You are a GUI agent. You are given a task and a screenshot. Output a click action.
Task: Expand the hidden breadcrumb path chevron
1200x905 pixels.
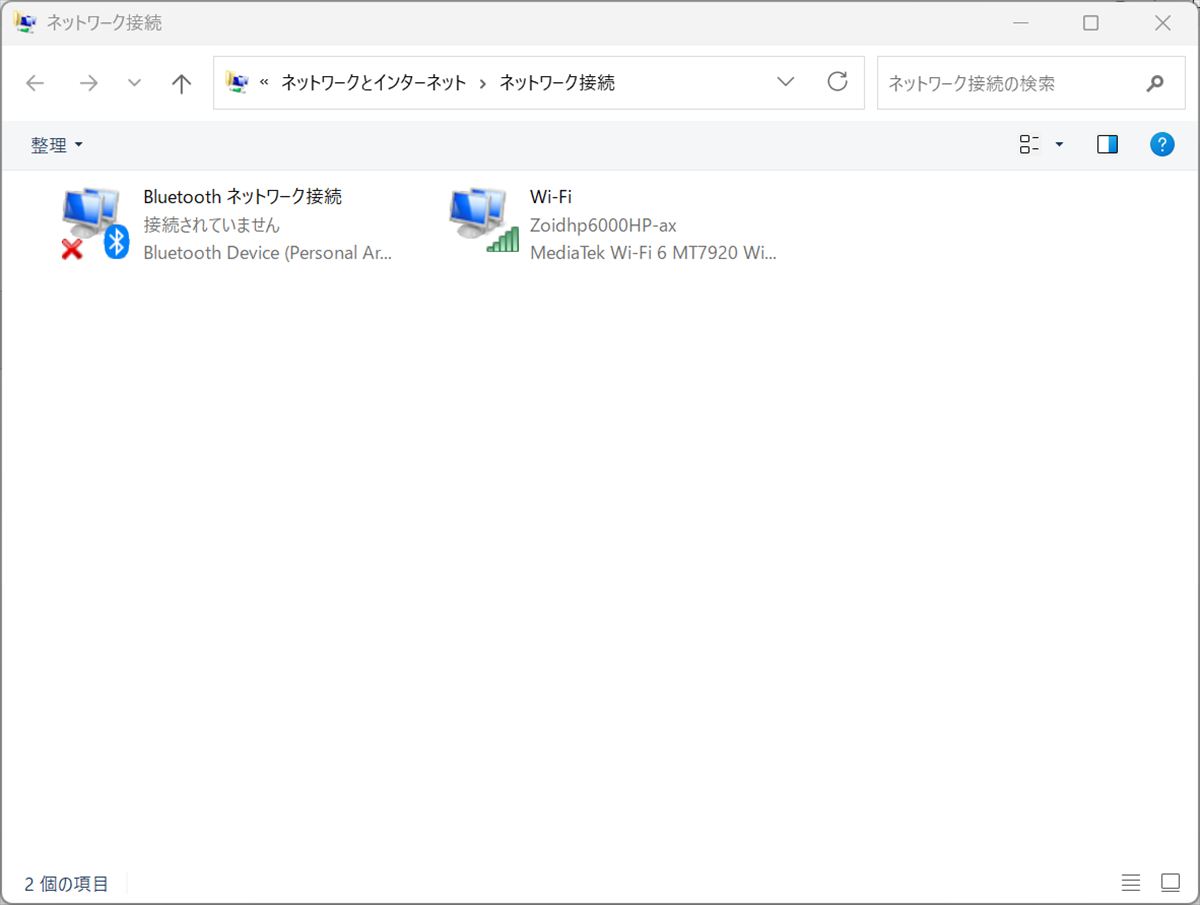264,83
